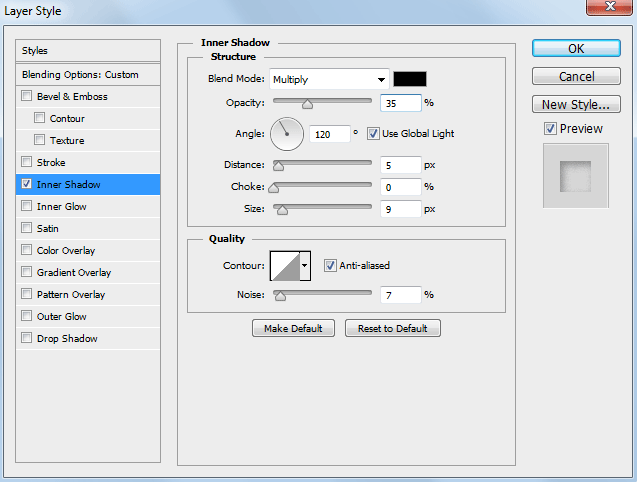Click the Noise slider handle
This screenshot has width=637, height=482.
280,296
